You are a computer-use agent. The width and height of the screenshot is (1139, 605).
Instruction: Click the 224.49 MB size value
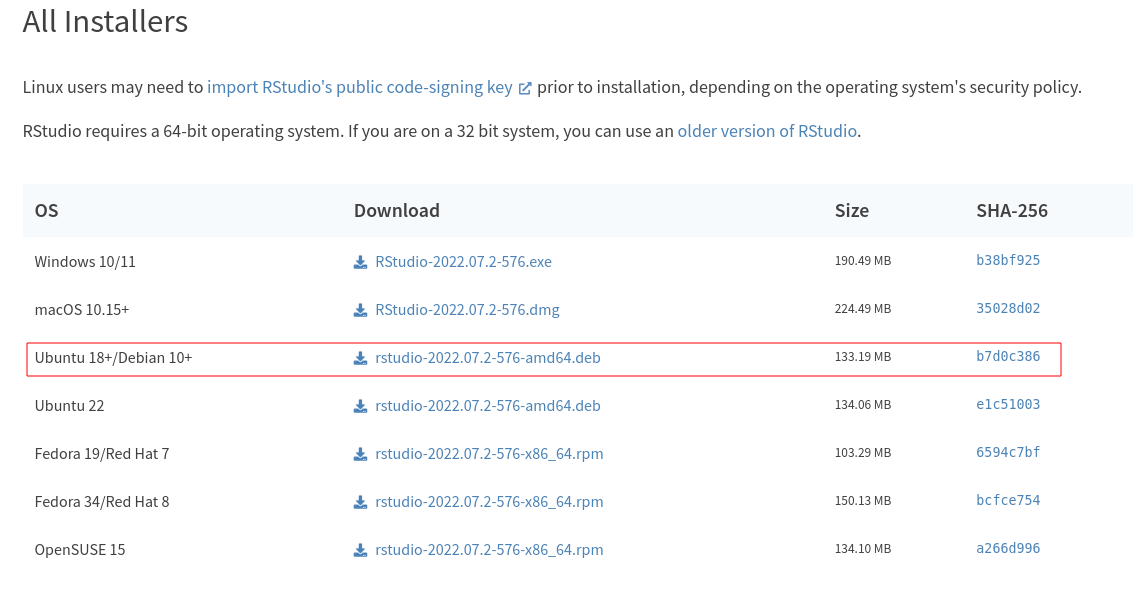coord(862,309)
